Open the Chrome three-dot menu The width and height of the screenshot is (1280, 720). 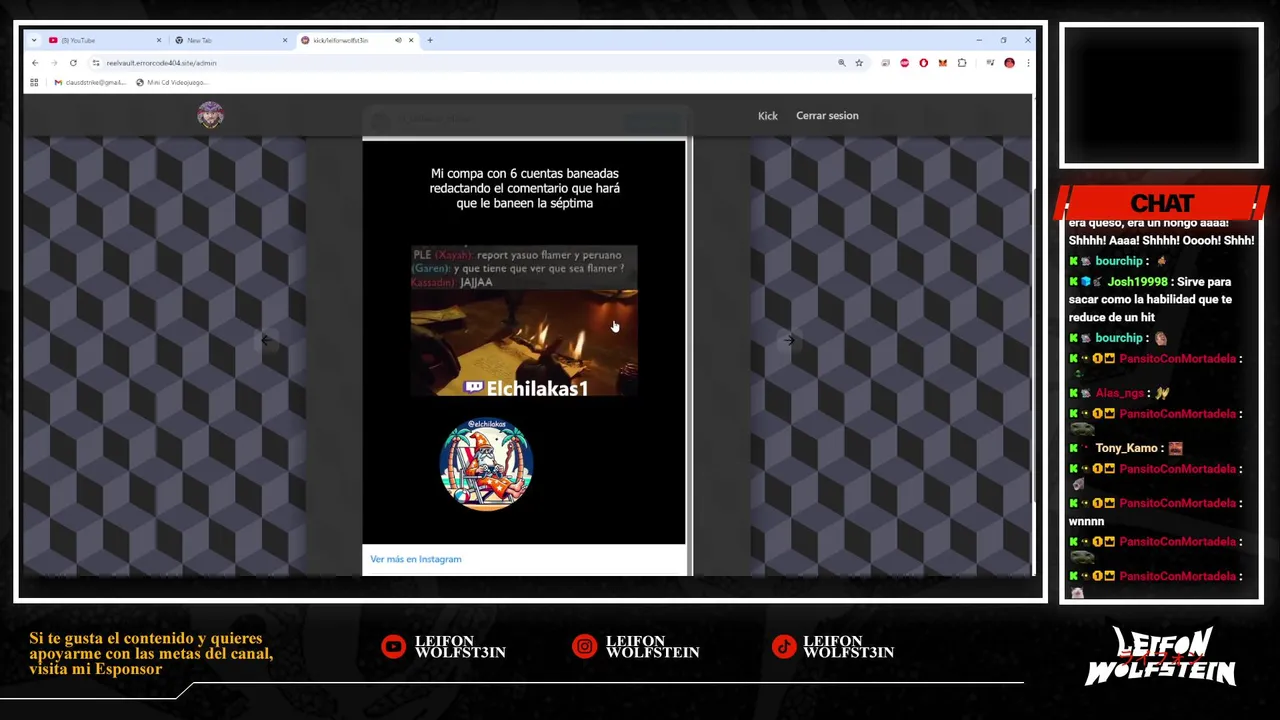[1027, 63]
